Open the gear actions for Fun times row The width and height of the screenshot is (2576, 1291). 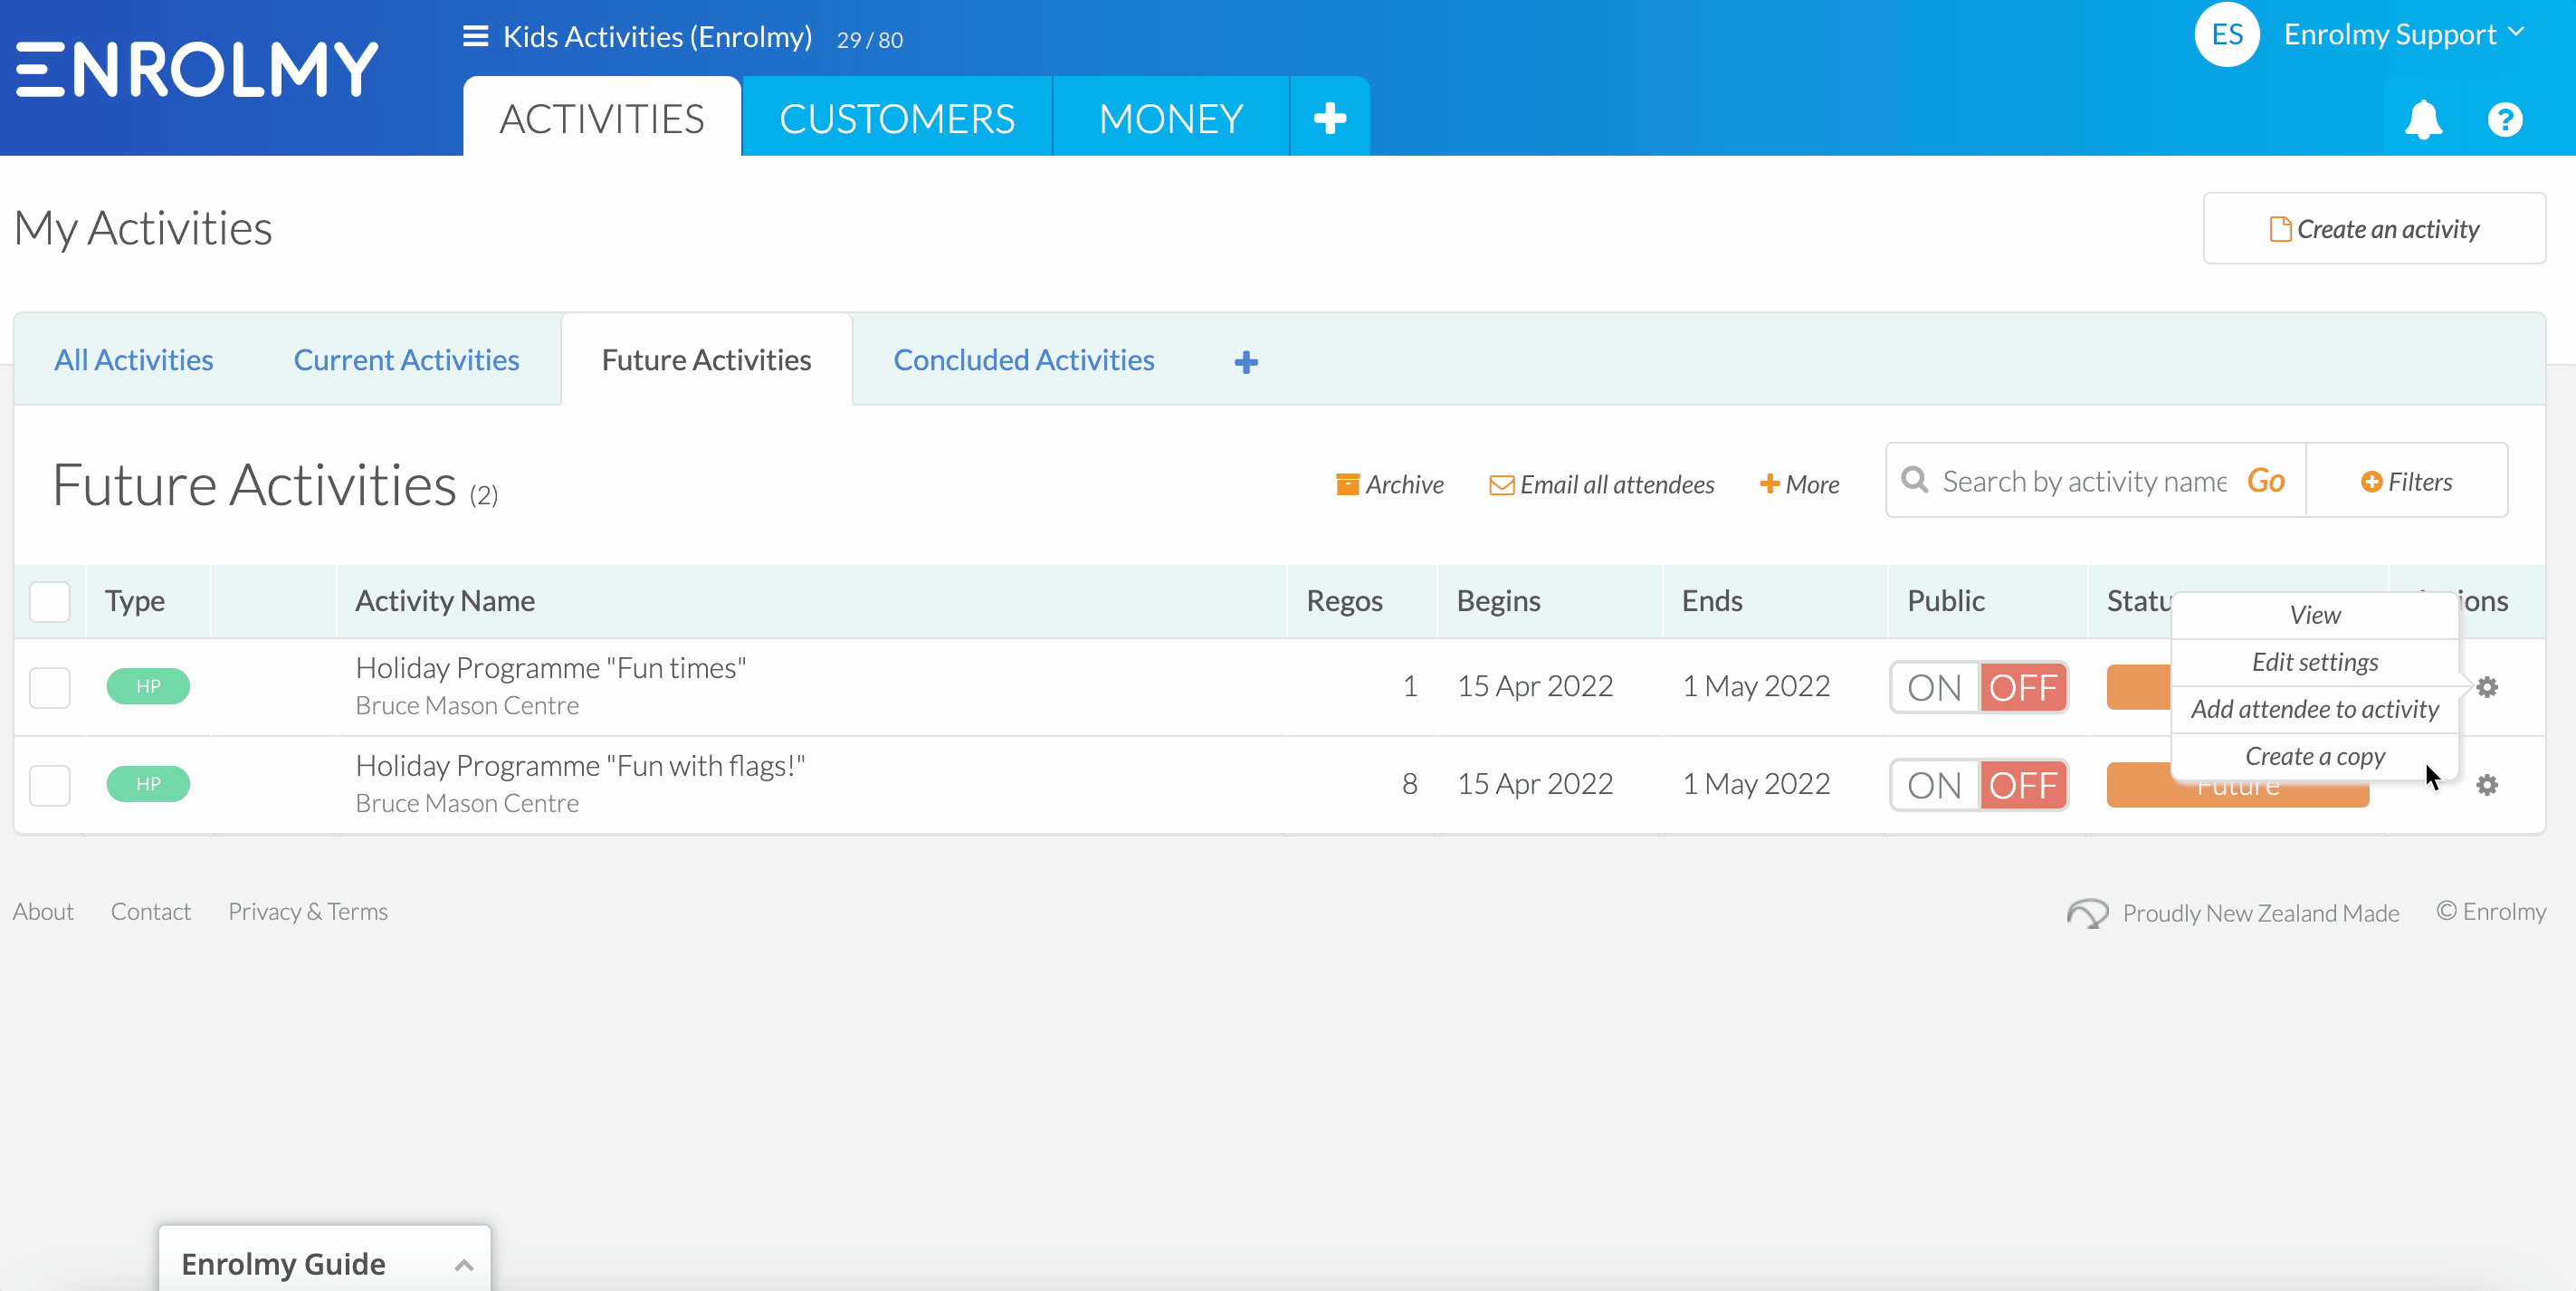tap(2486, 687)
